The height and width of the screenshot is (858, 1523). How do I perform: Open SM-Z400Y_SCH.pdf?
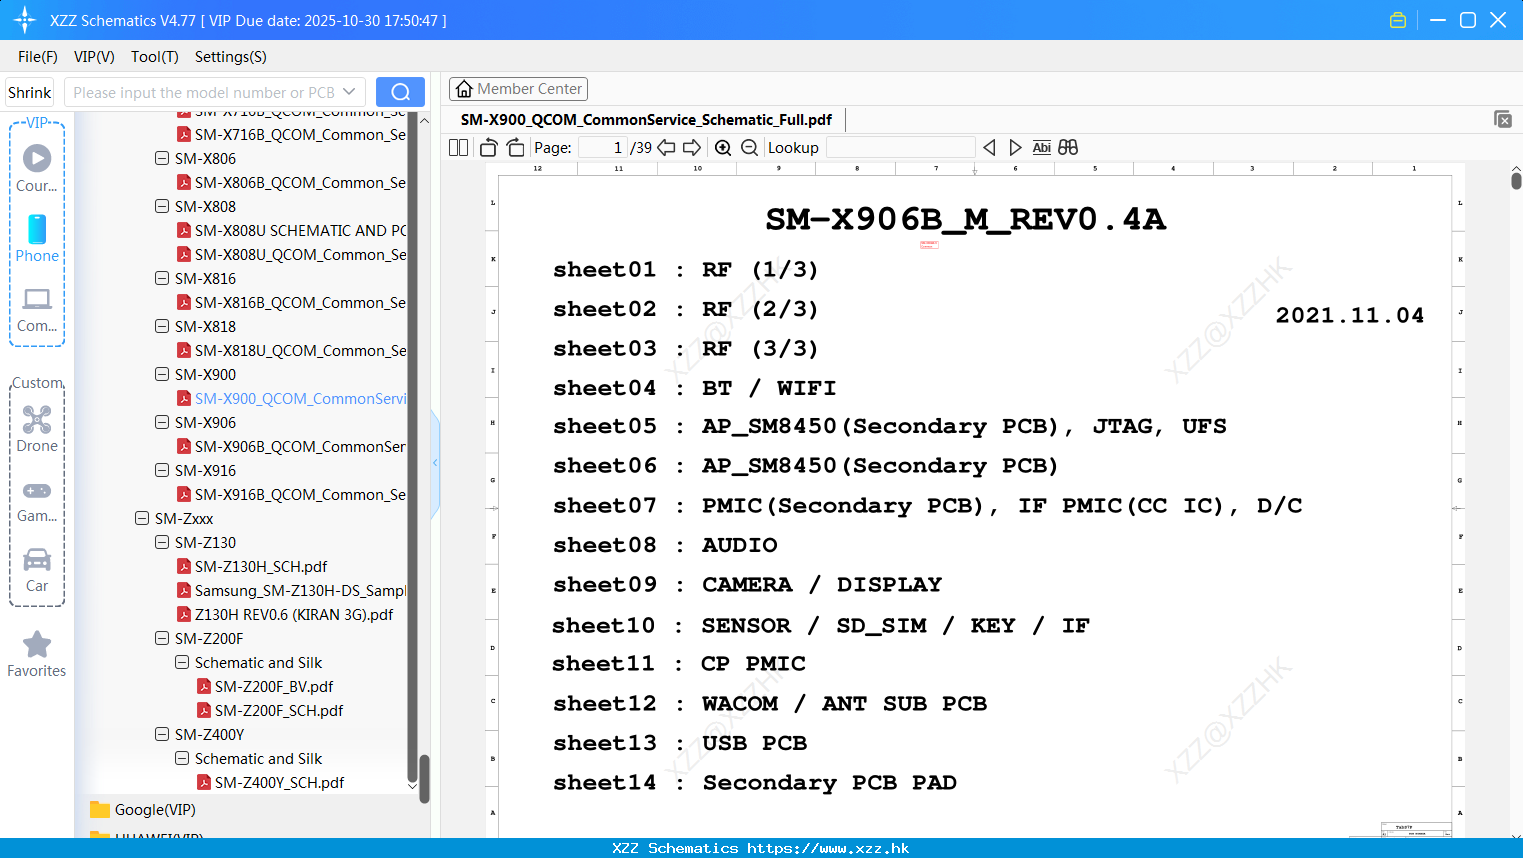pos(279,782)
